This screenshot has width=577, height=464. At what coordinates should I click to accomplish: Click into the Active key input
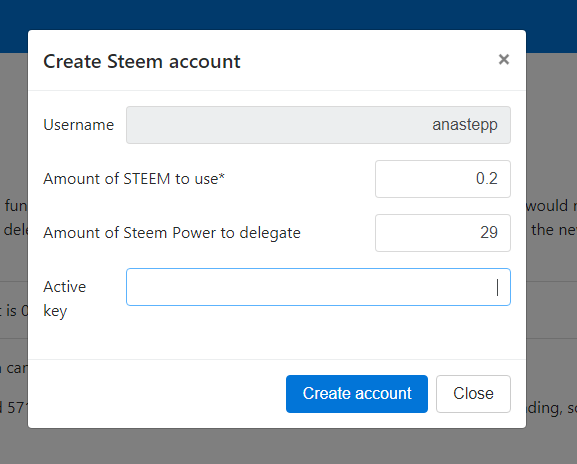click(x=318, y=287)
